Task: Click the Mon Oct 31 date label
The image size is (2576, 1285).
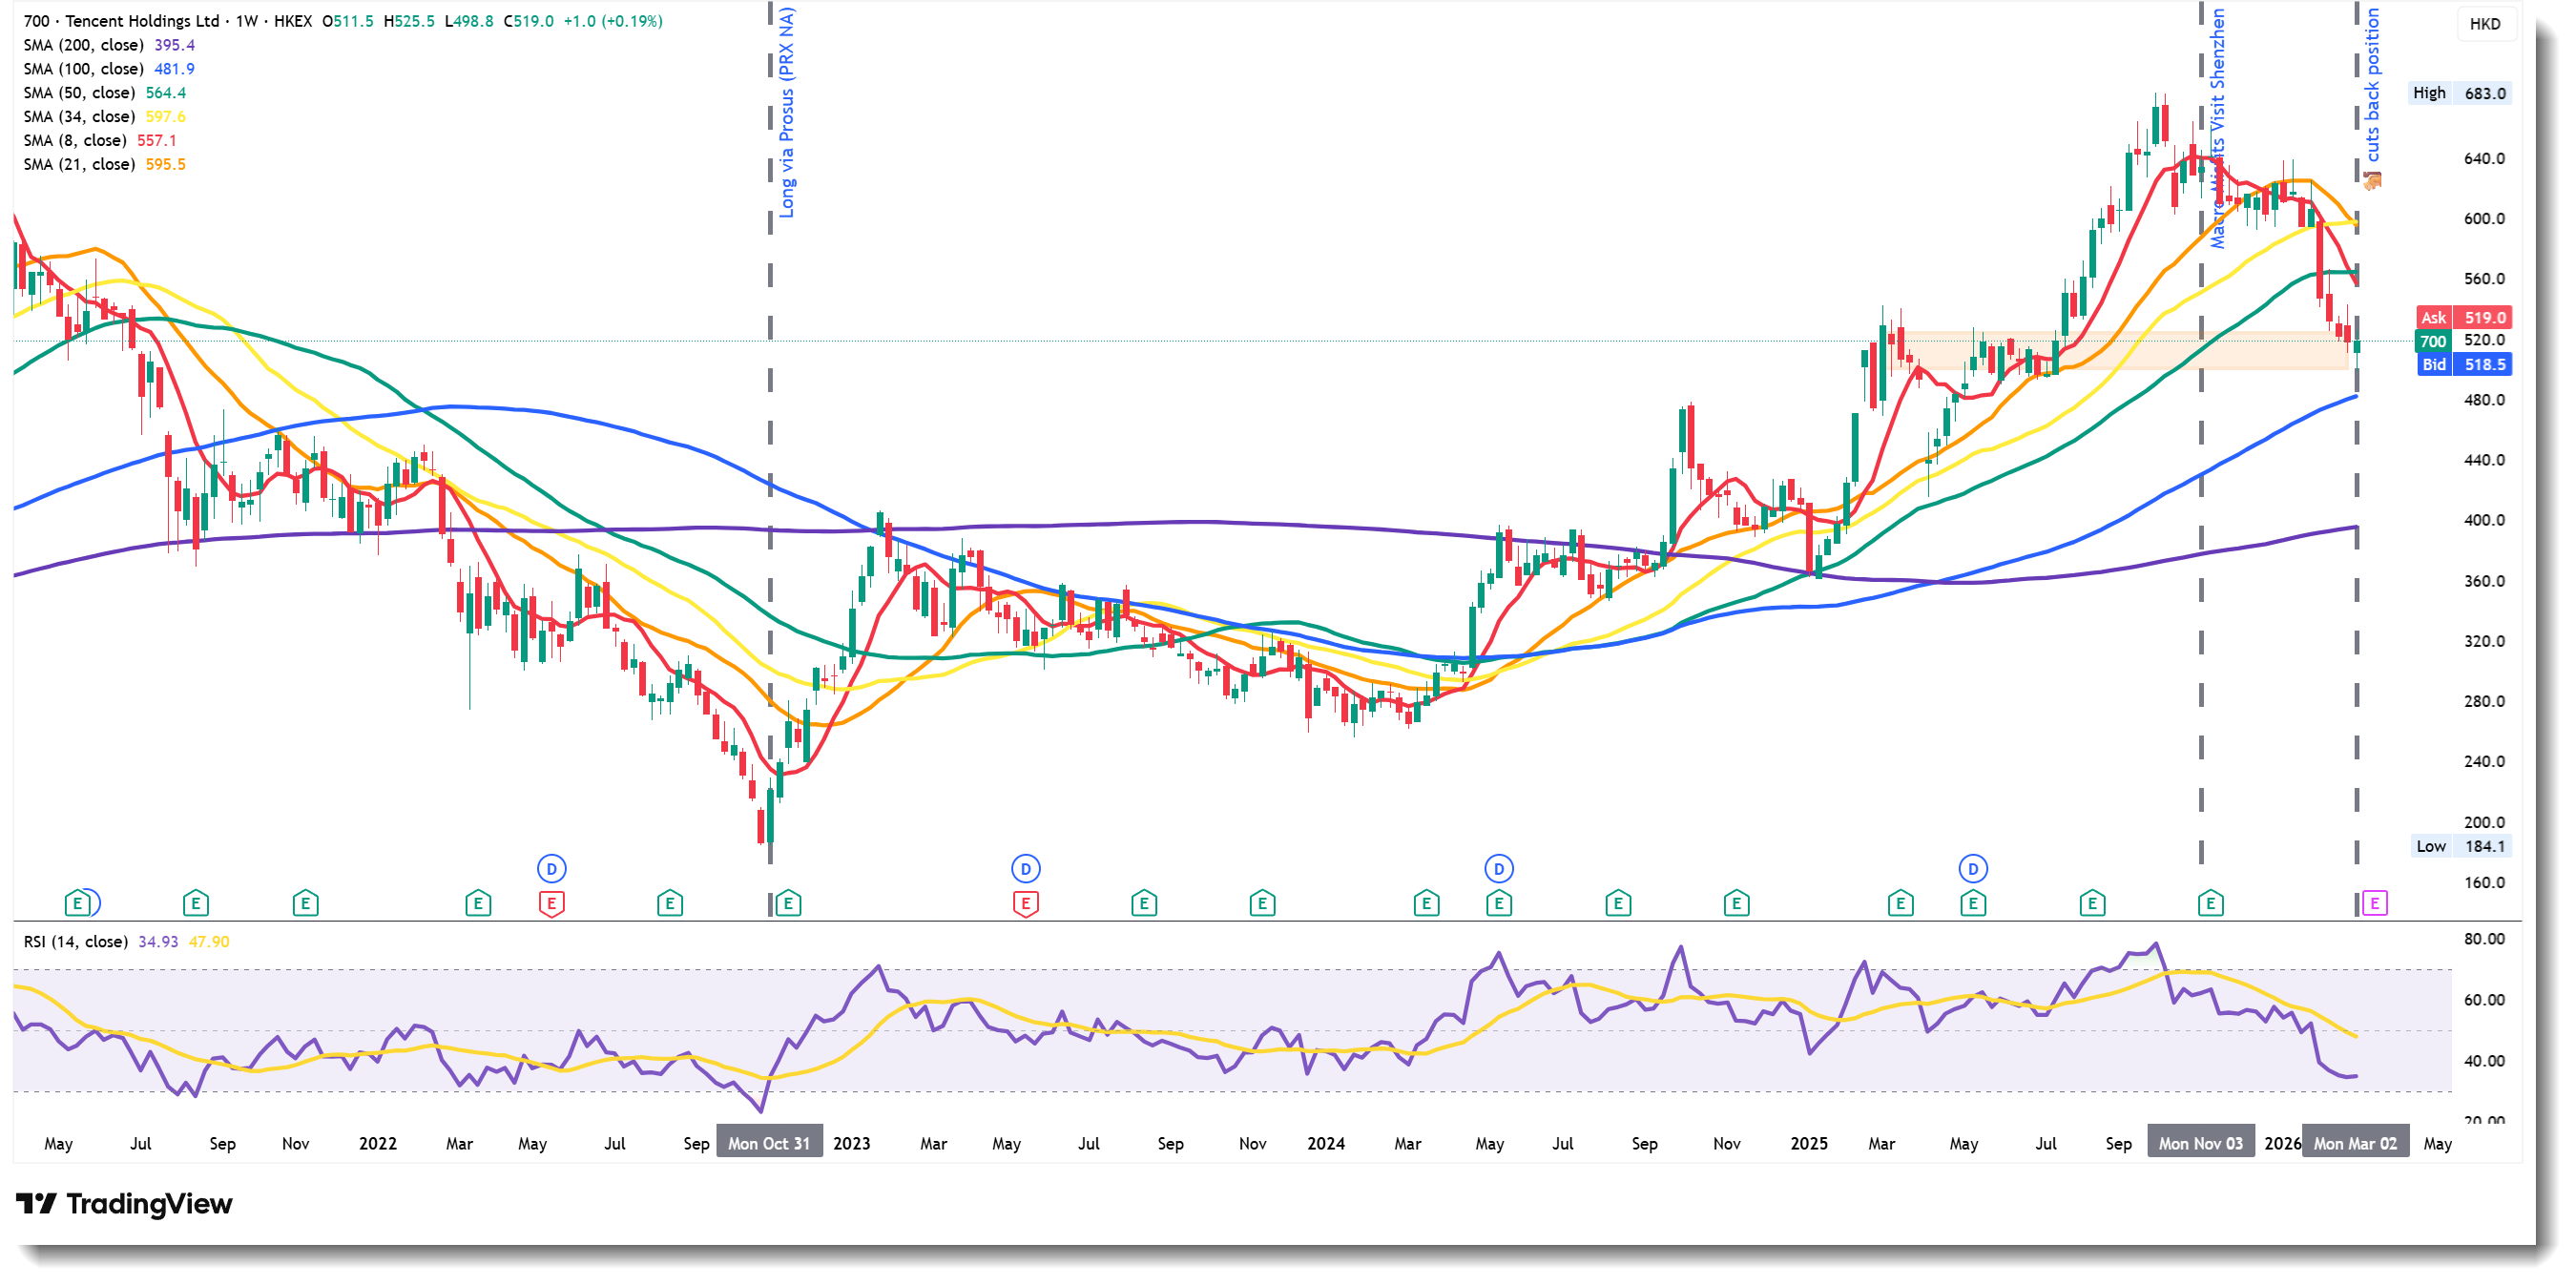Action: point(769,1143)
